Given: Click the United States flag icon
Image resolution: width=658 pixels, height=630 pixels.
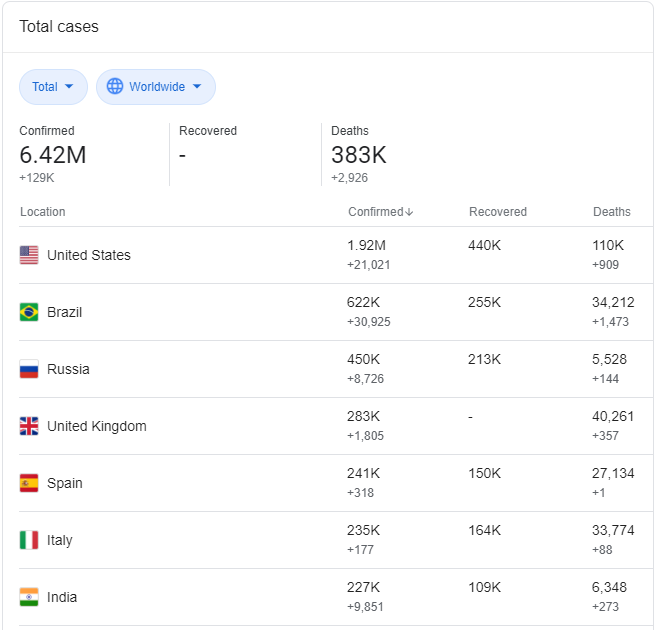Looking at the screenshot, I should tap(29, 255).
